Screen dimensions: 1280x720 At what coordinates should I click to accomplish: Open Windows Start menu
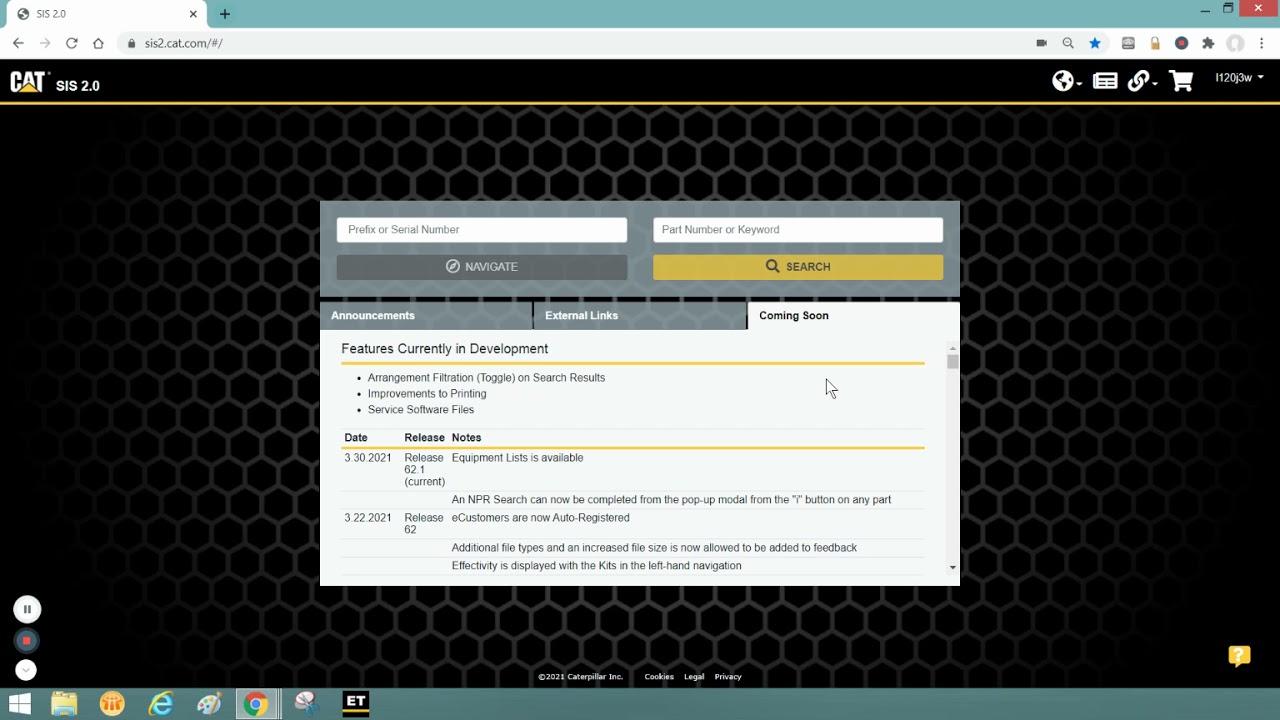tap(20, 704)
